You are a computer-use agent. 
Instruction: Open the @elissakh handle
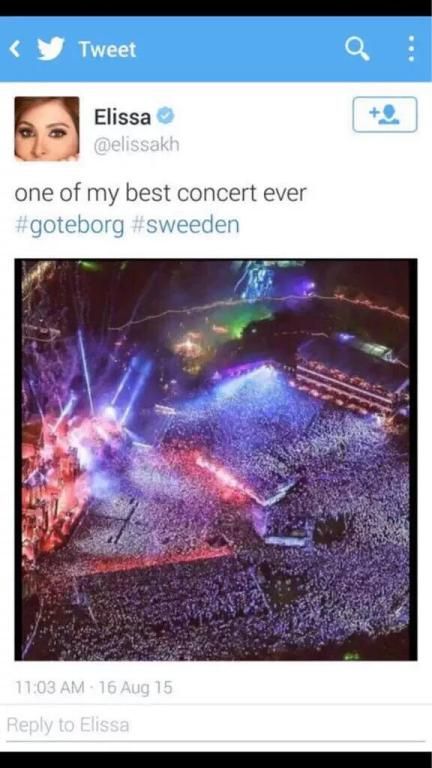point(137,144)
